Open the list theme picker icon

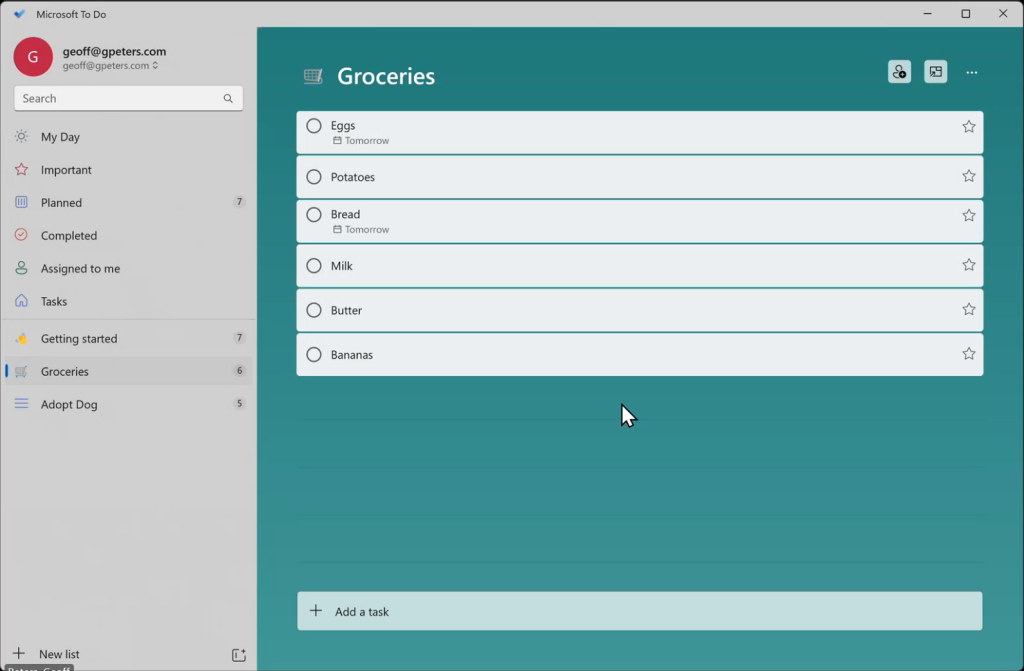[x=935, y=72]
